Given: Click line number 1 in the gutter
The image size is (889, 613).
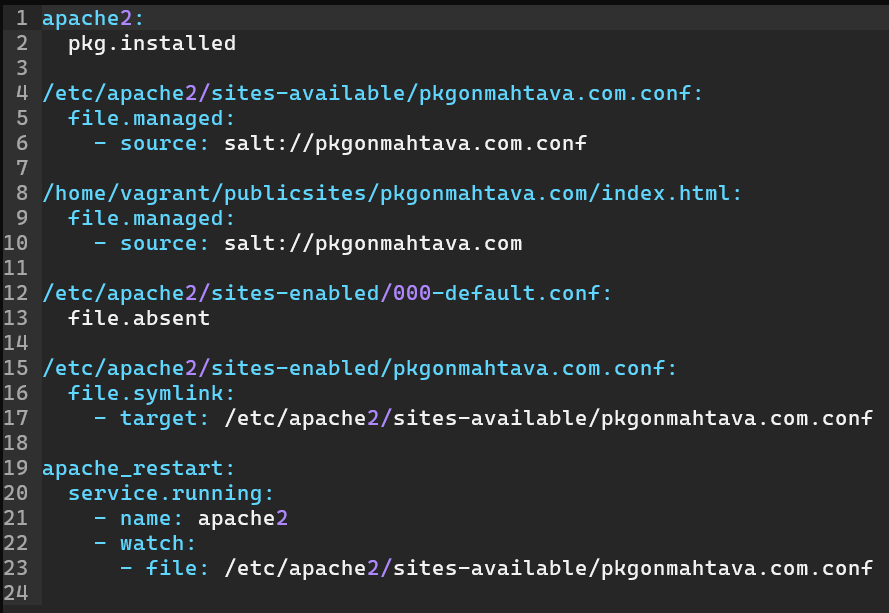Looking at the screenshot, I should pos(21,18).
